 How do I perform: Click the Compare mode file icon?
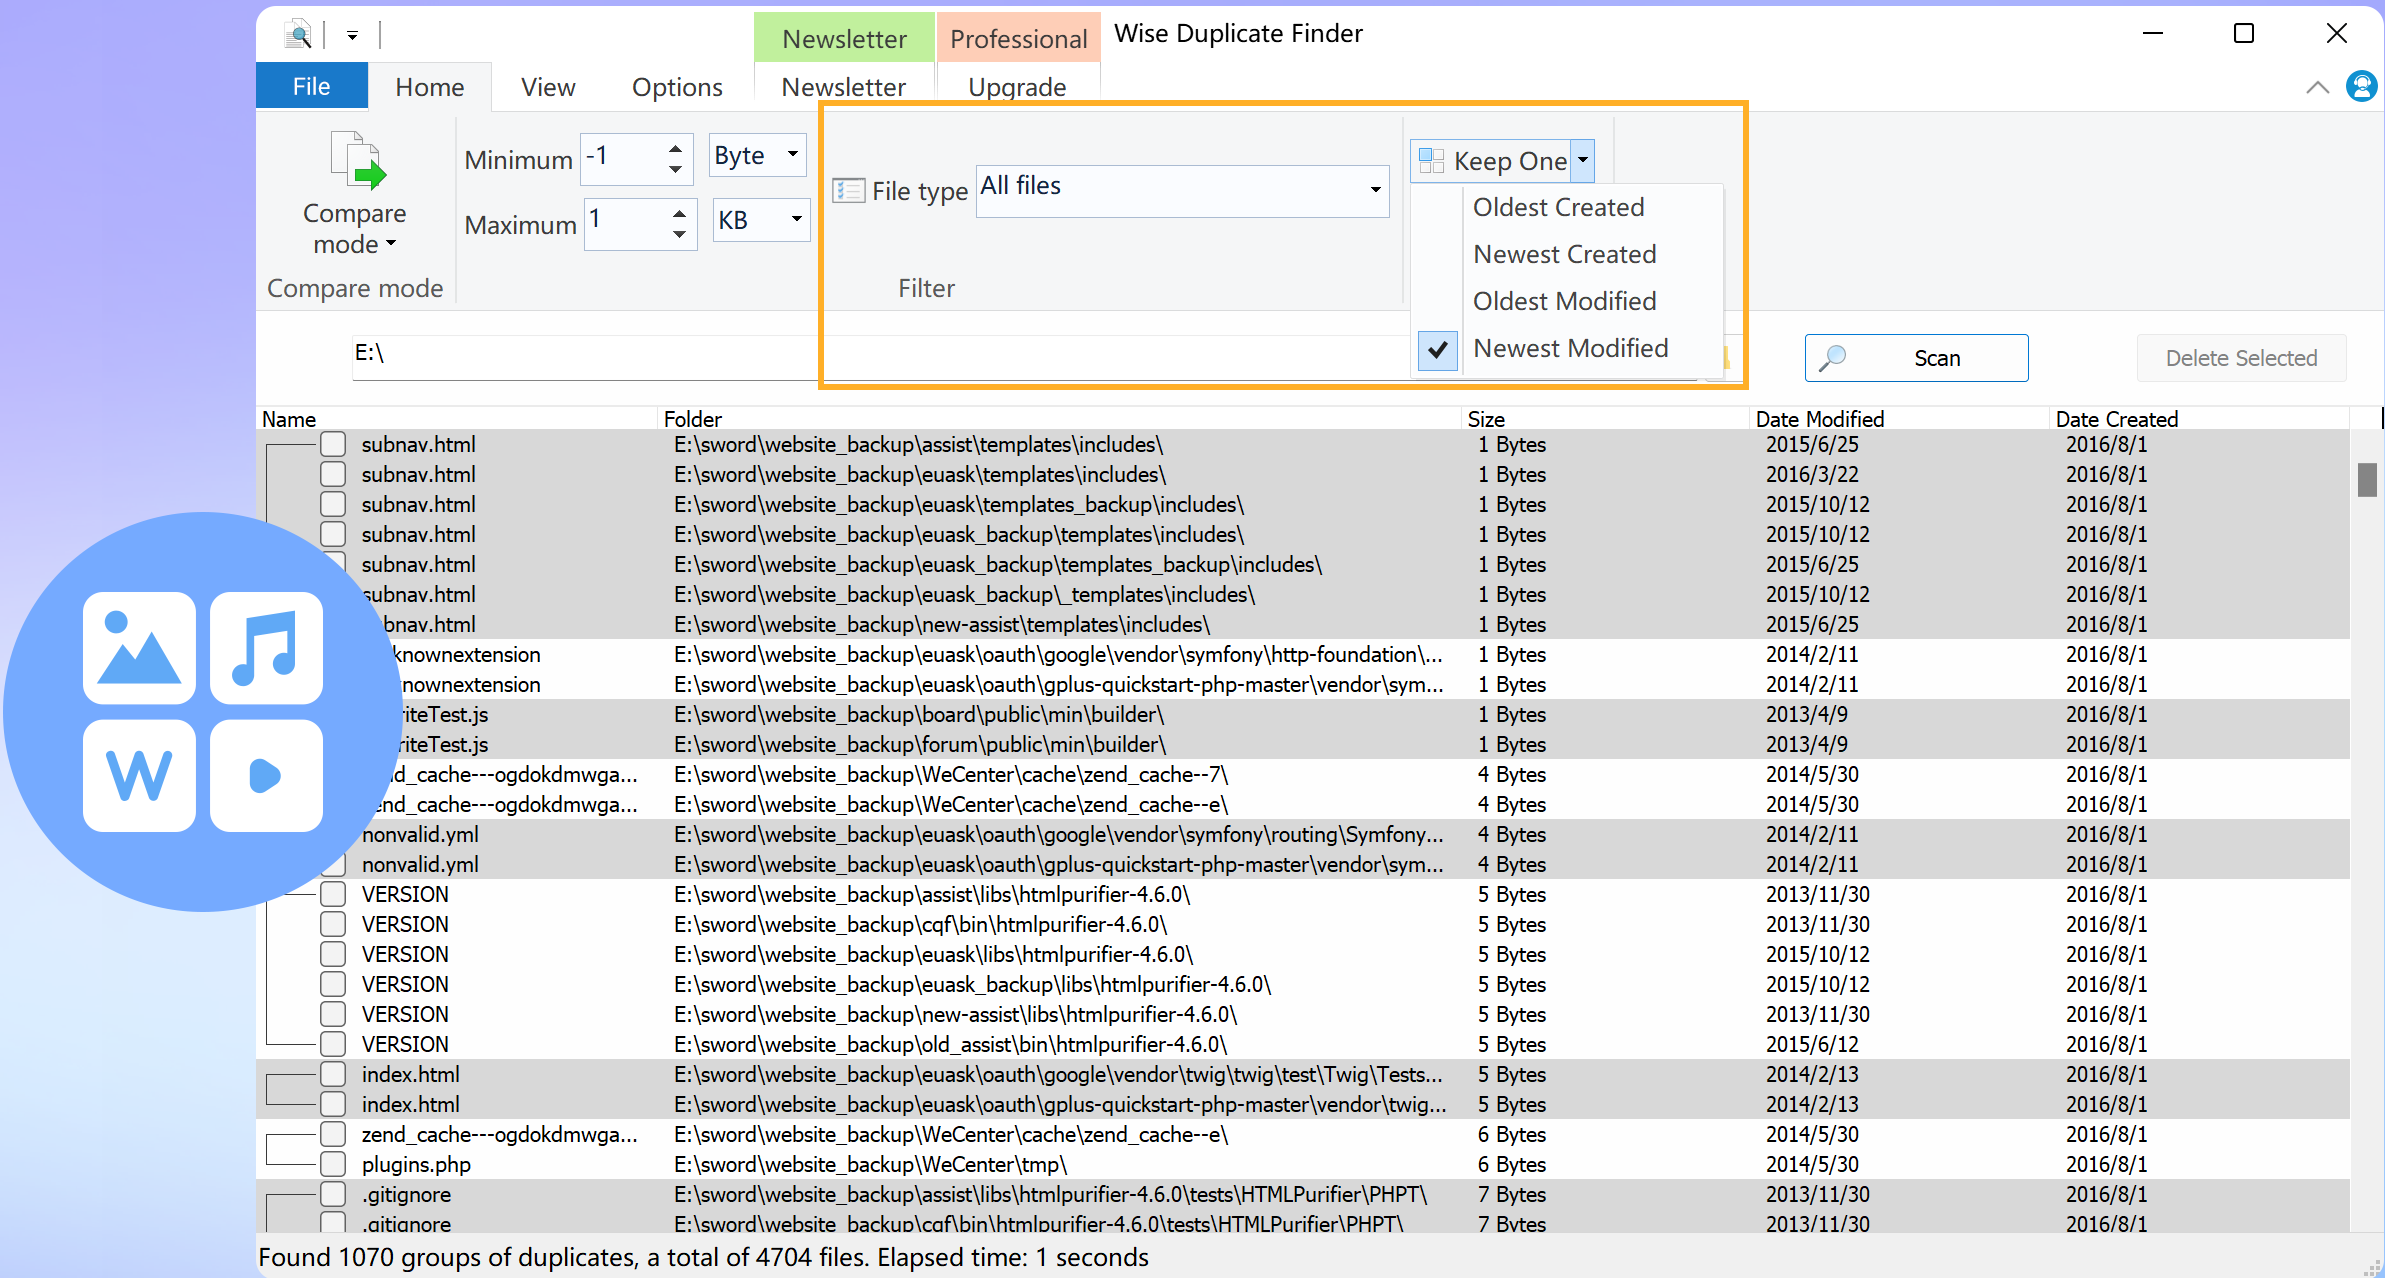[357, 160]
